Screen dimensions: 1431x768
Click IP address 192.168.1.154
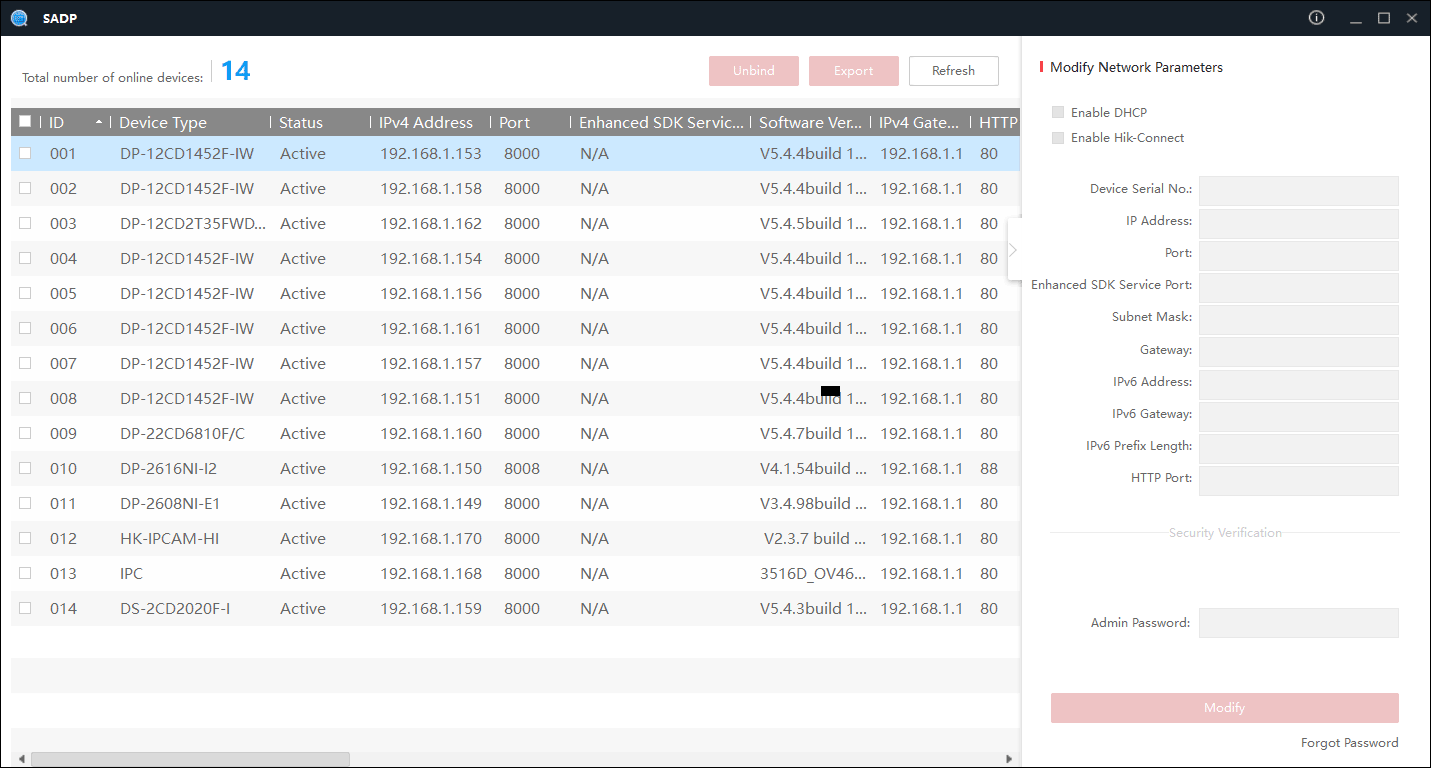click(x=431, y=259)
